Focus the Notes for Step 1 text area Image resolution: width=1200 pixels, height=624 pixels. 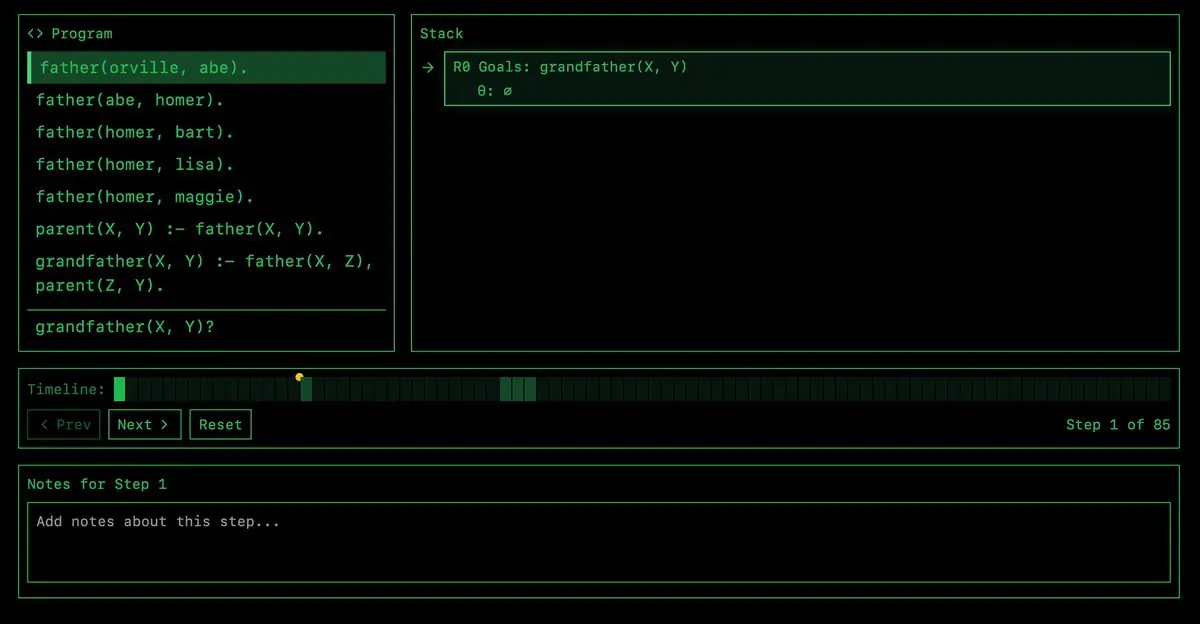pyautogui.click(x=599, y=542)
